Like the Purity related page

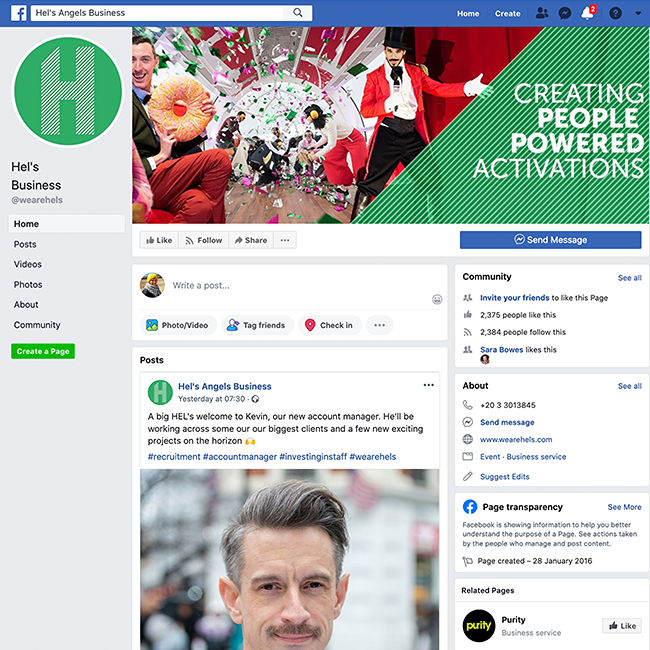(622, 626)
